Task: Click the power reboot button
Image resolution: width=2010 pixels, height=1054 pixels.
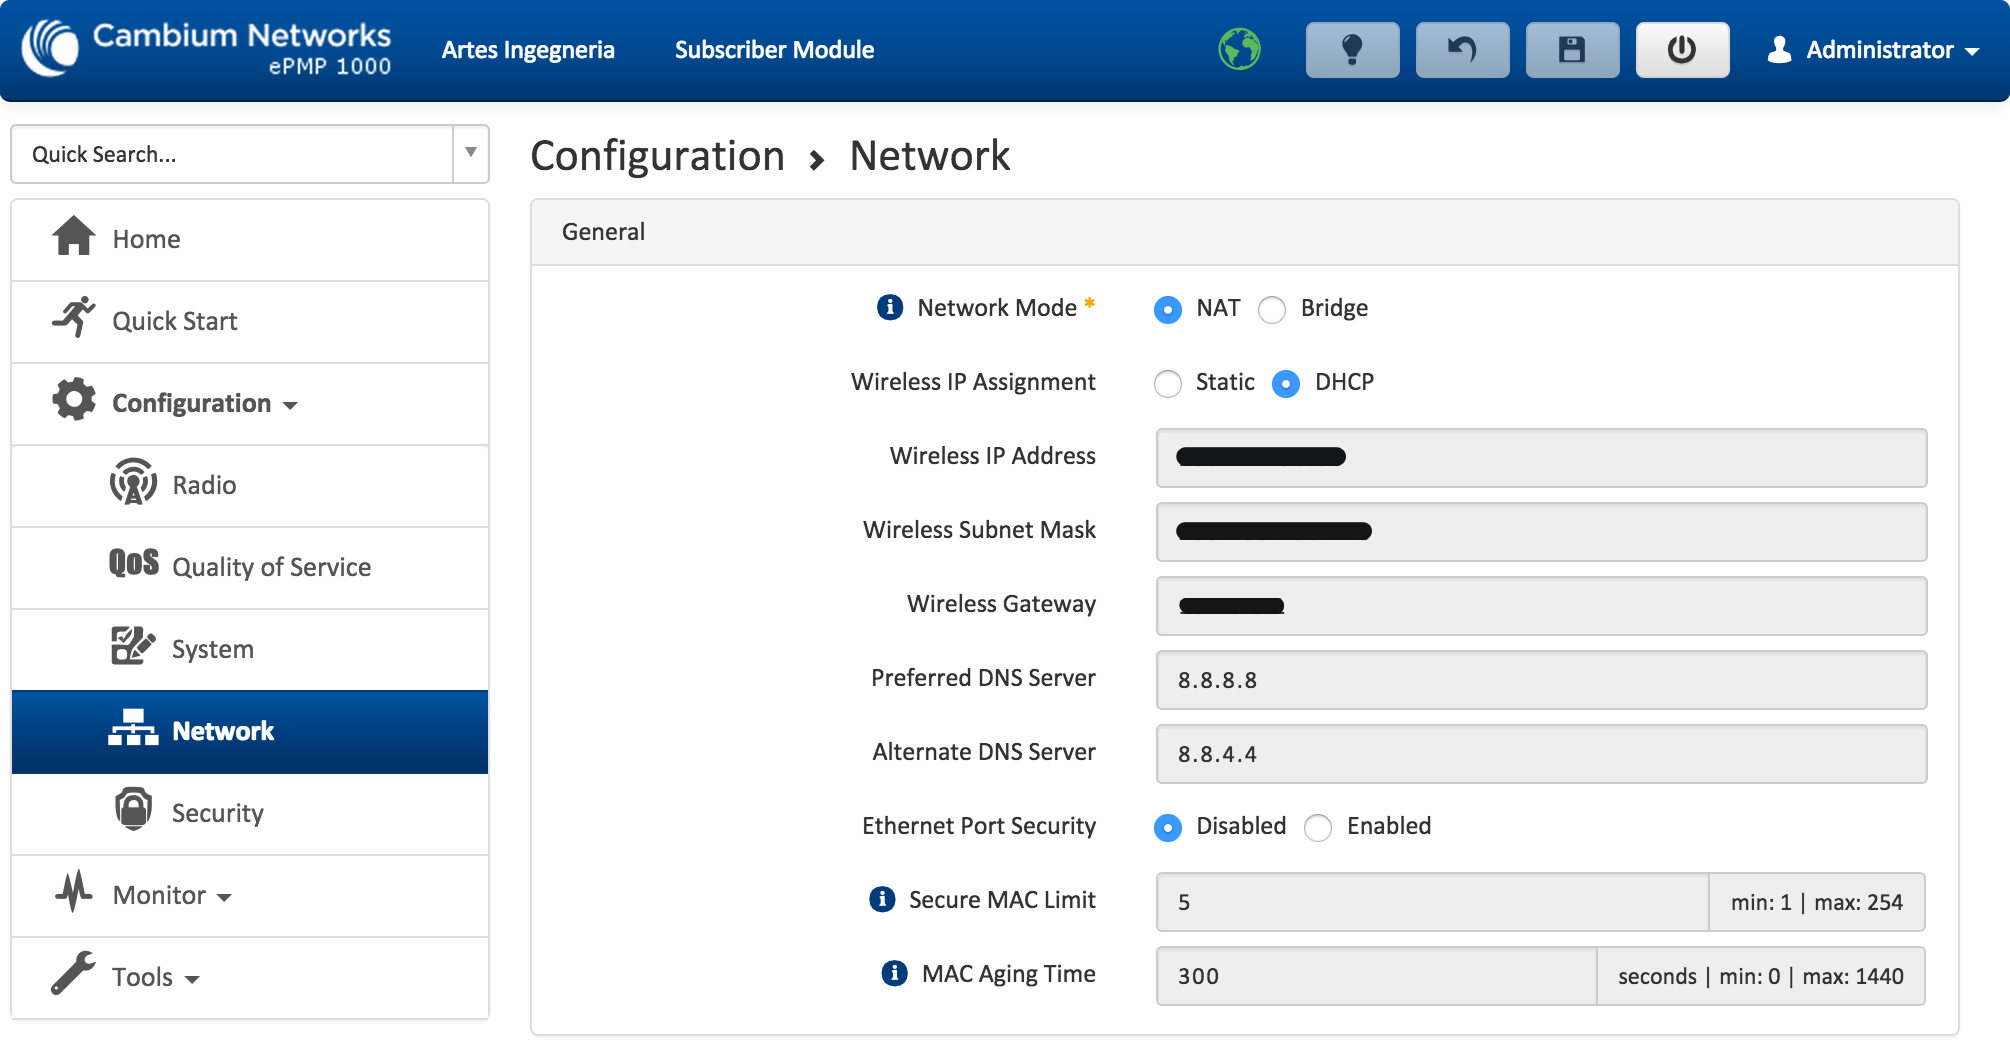Action: click(x=1682, y=49)
